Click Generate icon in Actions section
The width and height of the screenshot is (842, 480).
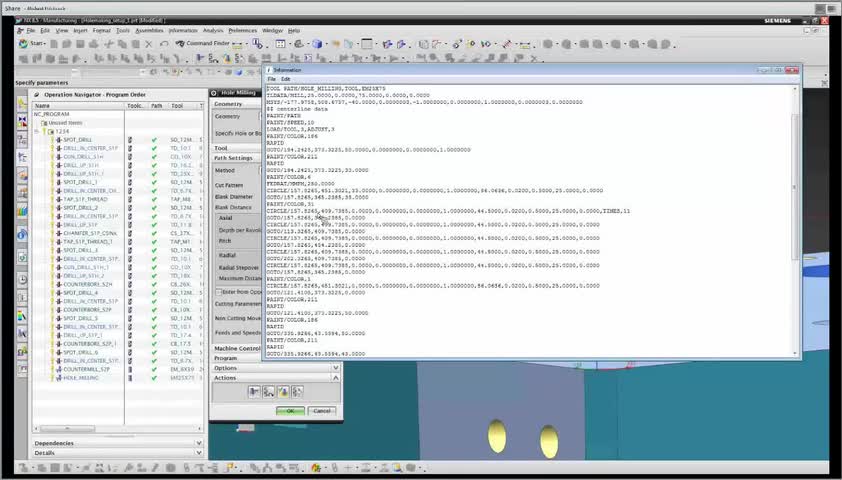(x=254, y=392)
